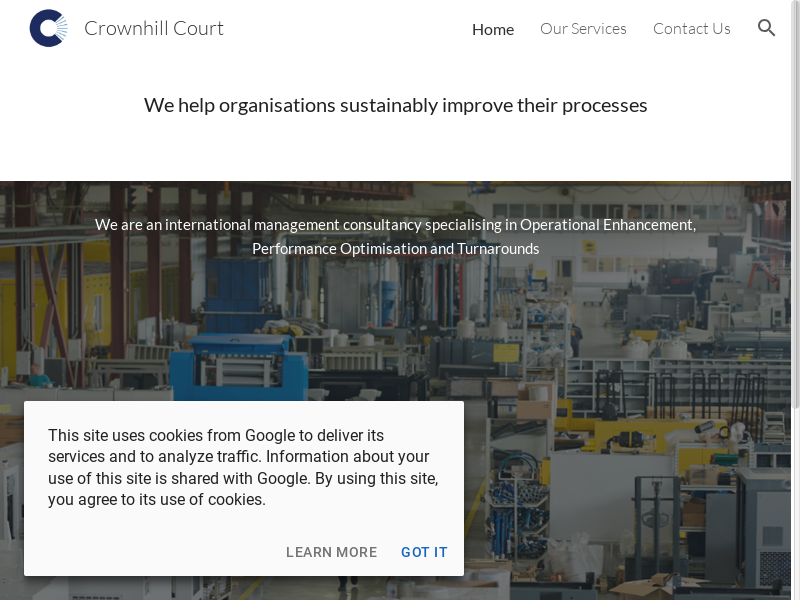This screenshot has height=600, width=800.
Task: Click the Crownhill Court circular logo icon
Action: pos(49,28)
